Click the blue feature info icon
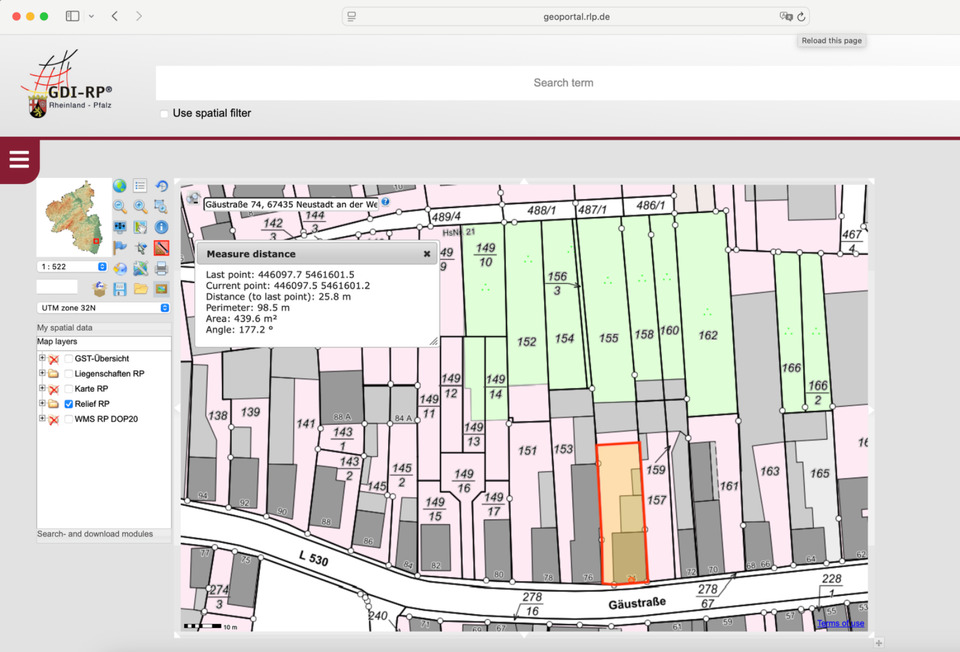 (x=161, y=227)
